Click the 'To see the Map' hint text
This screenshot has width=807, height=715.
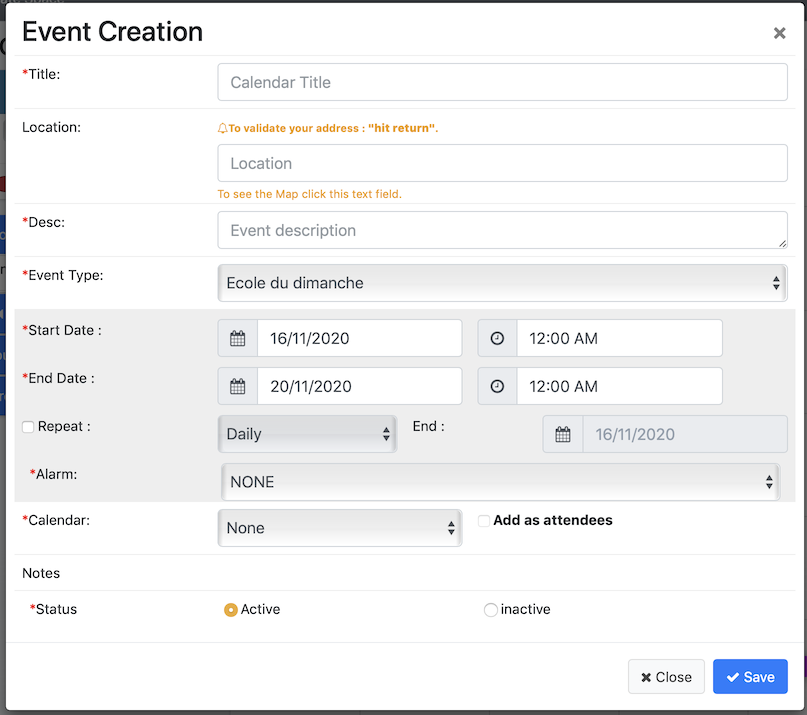tap(309, 194)
